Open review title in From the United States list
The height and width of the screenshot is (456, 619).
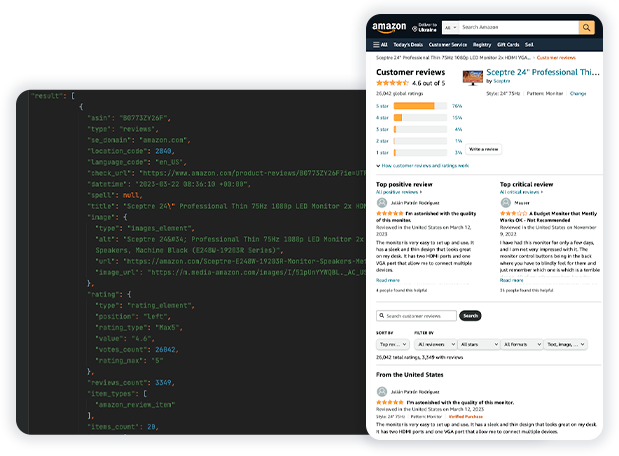point(460,402)
